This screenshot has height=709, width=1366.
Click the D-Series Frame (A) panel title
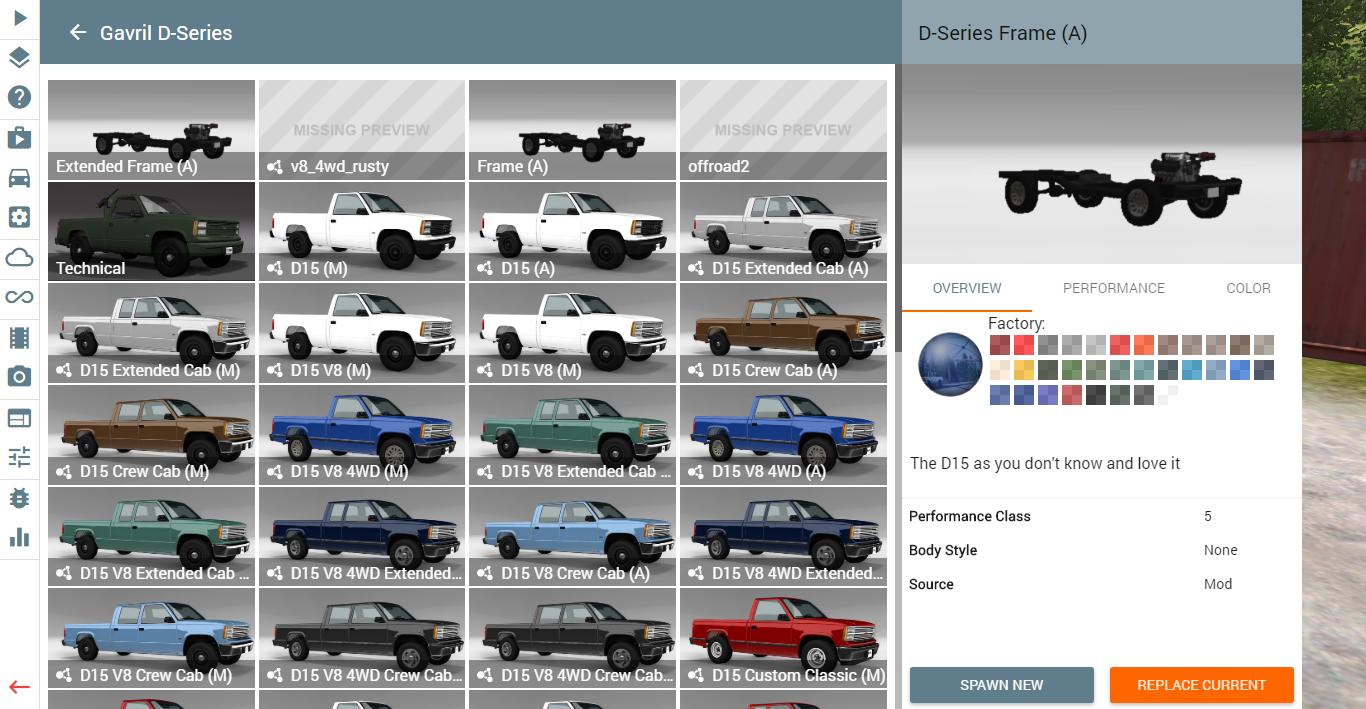(1002, 33)
